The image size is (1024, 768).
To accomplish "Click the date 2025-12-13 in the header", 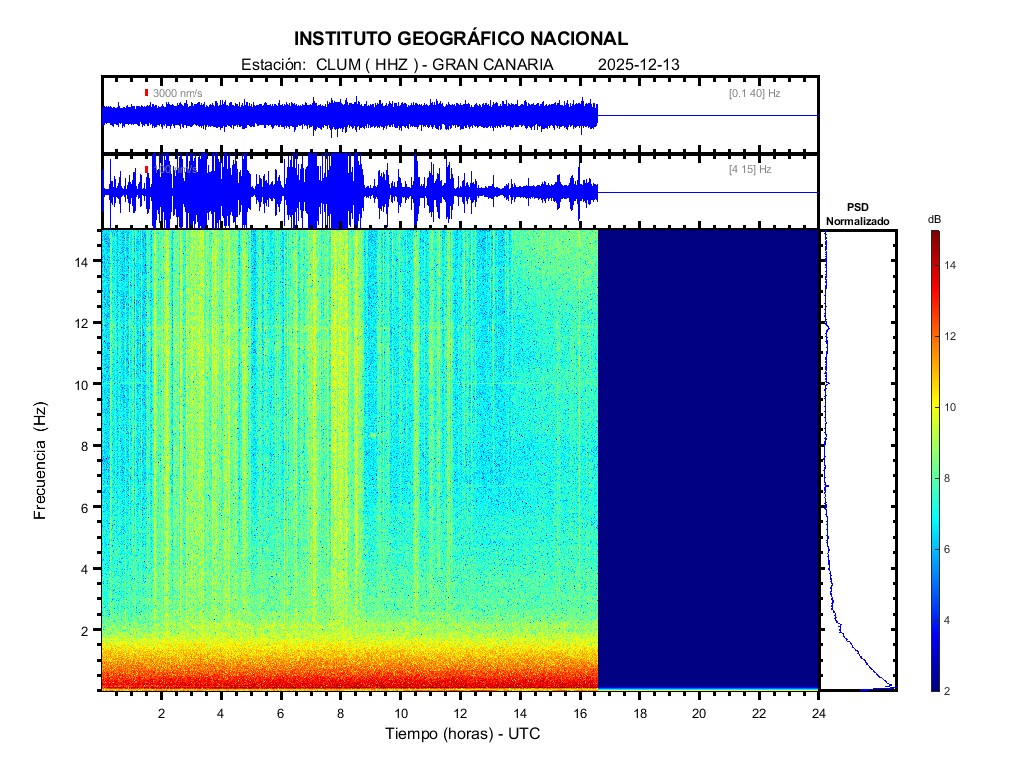I will click(x=638, y=64).
